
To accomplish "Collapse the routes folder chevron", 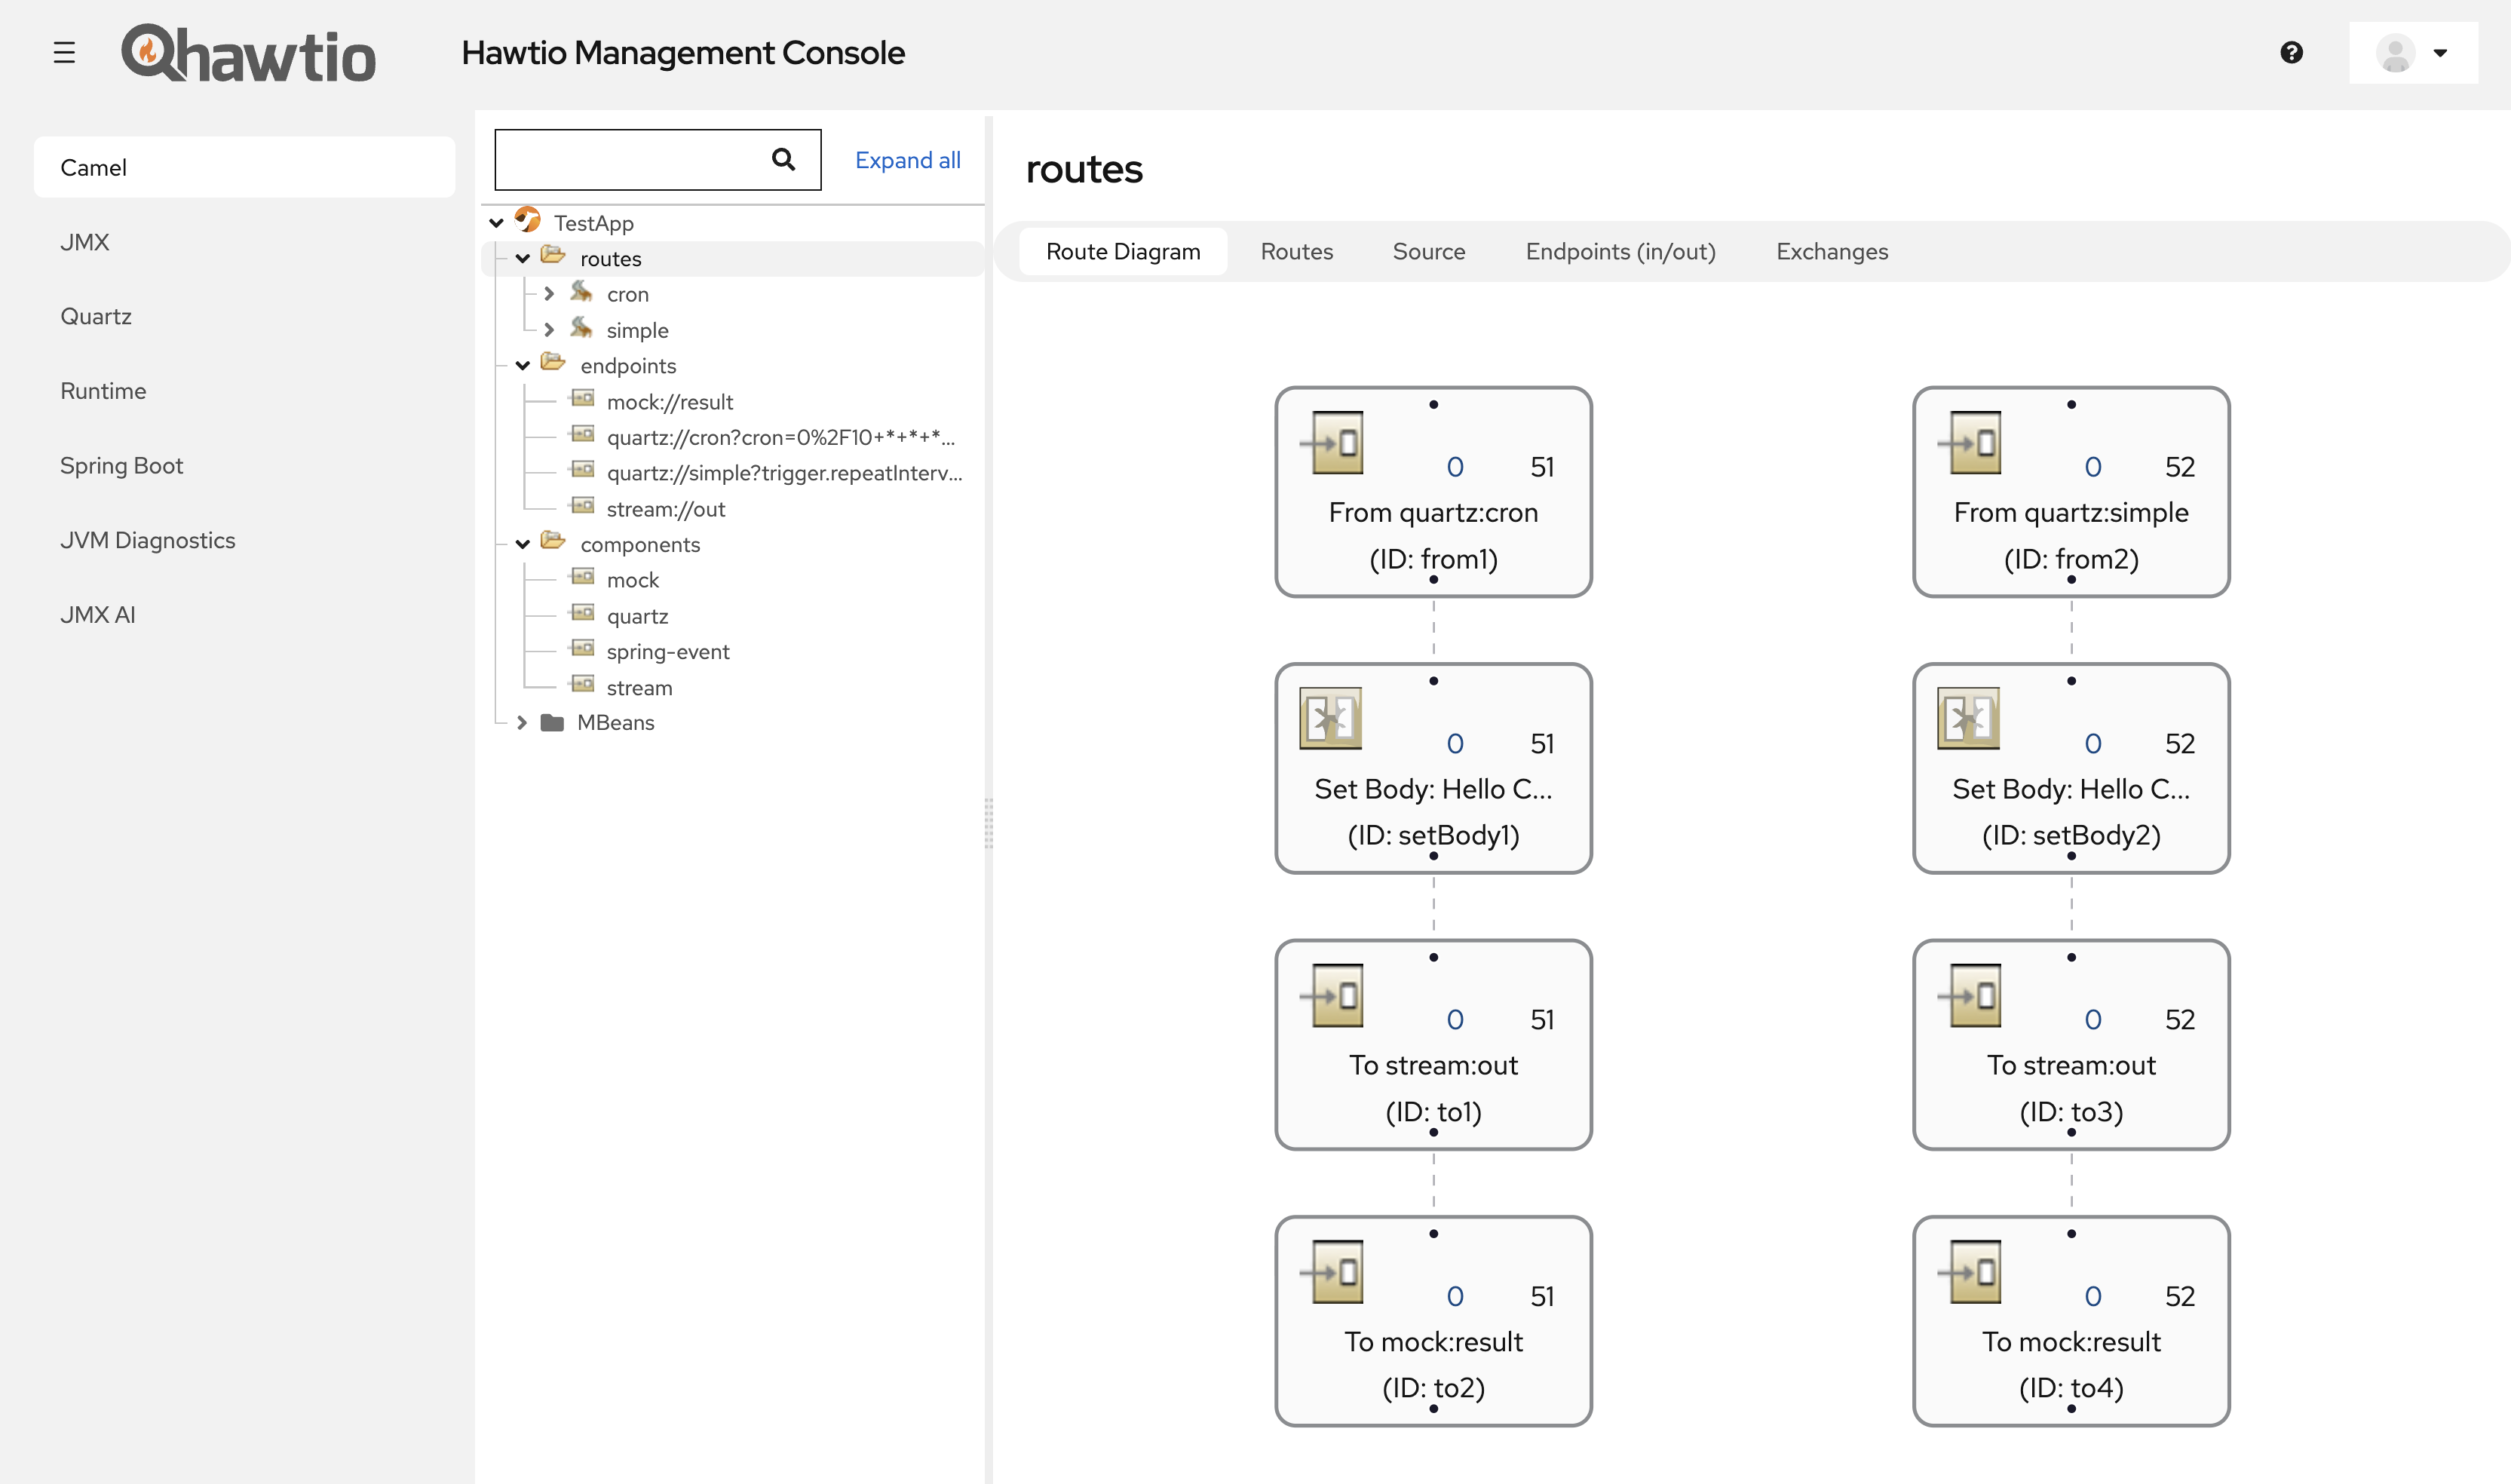I will coord(522,259).
